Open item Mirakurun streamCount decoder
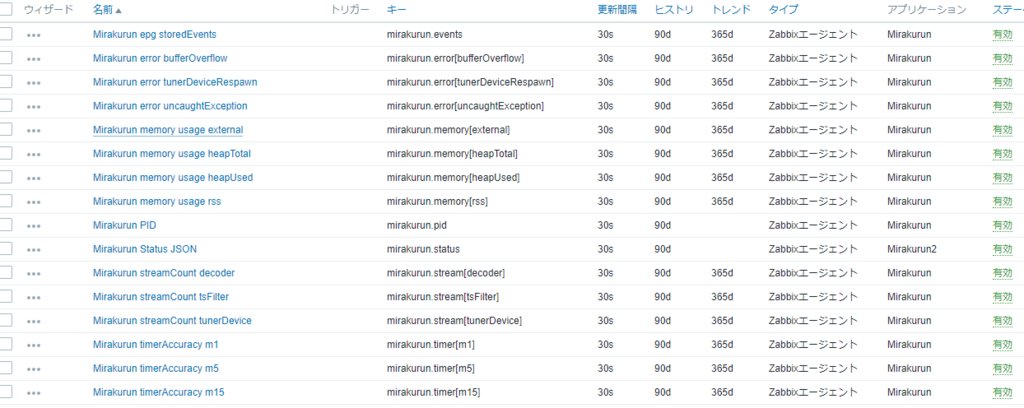1024x408 pixels. pos(164,273)
